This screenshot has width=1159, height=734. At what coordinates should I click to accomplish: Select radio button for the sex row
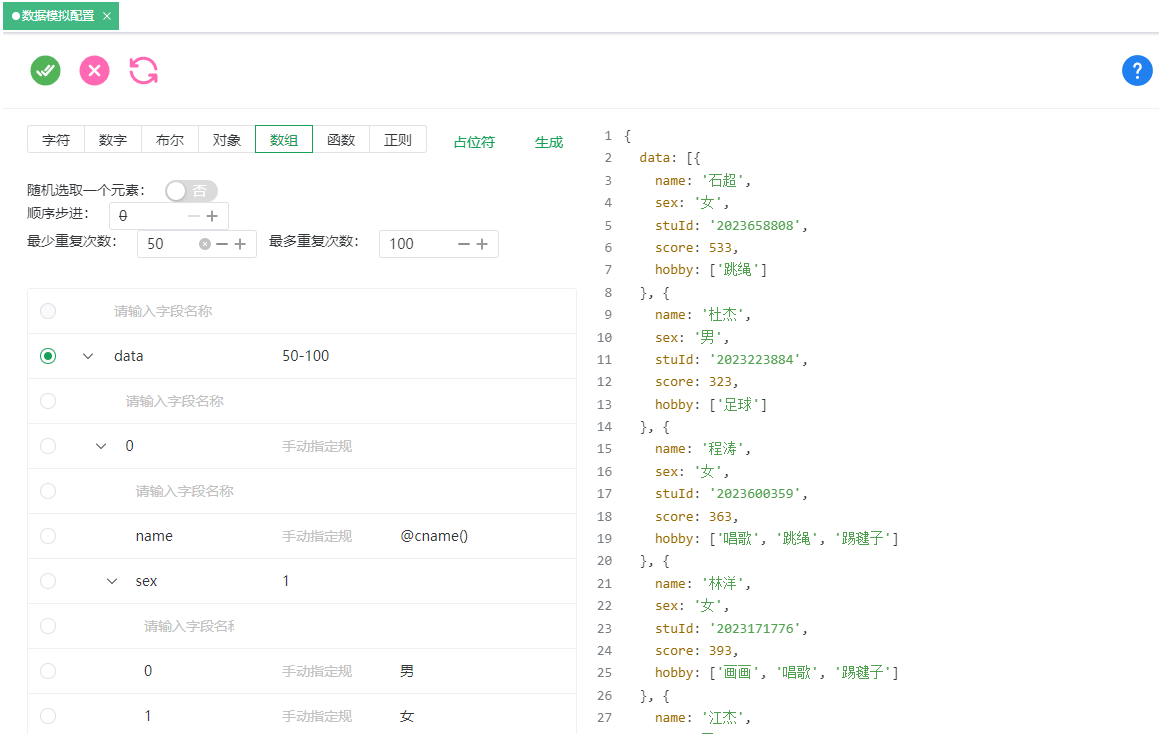click(48, 581)
